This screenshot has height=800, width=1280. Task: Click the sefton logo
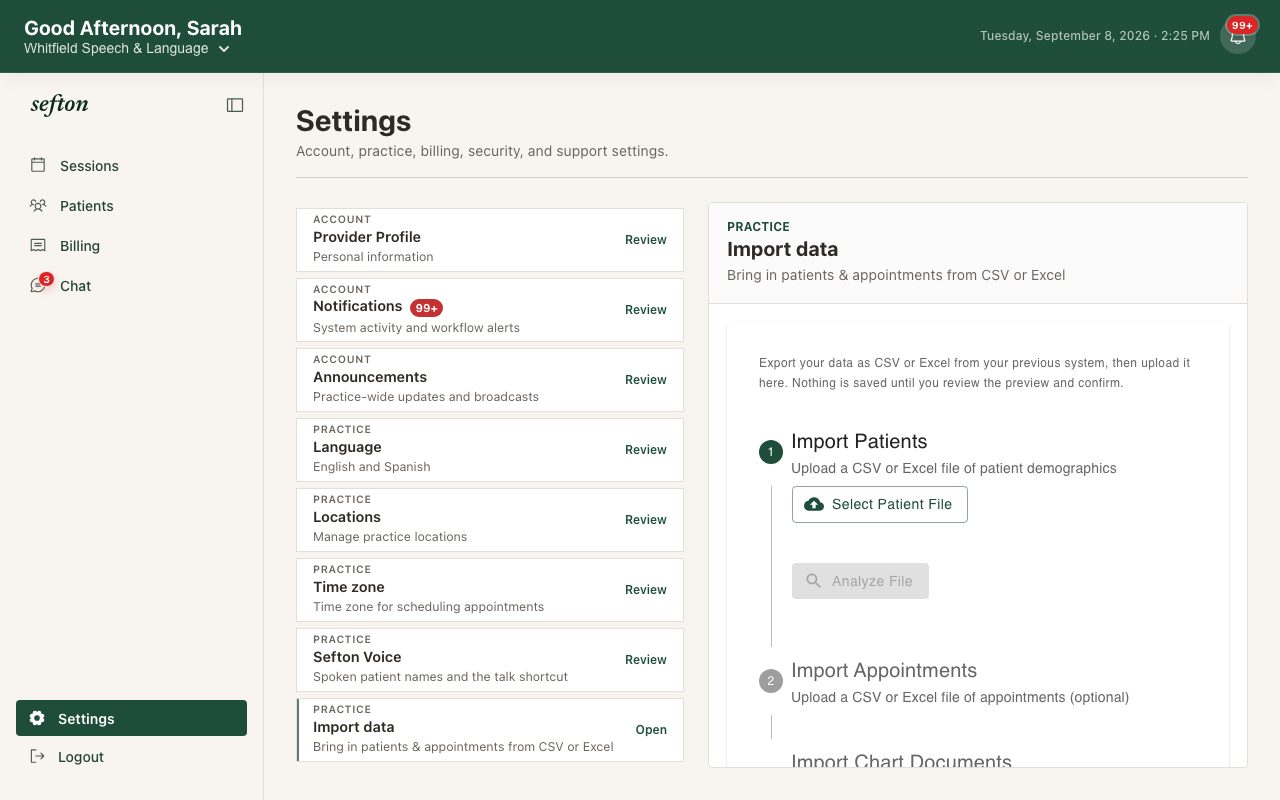point(59,104)
